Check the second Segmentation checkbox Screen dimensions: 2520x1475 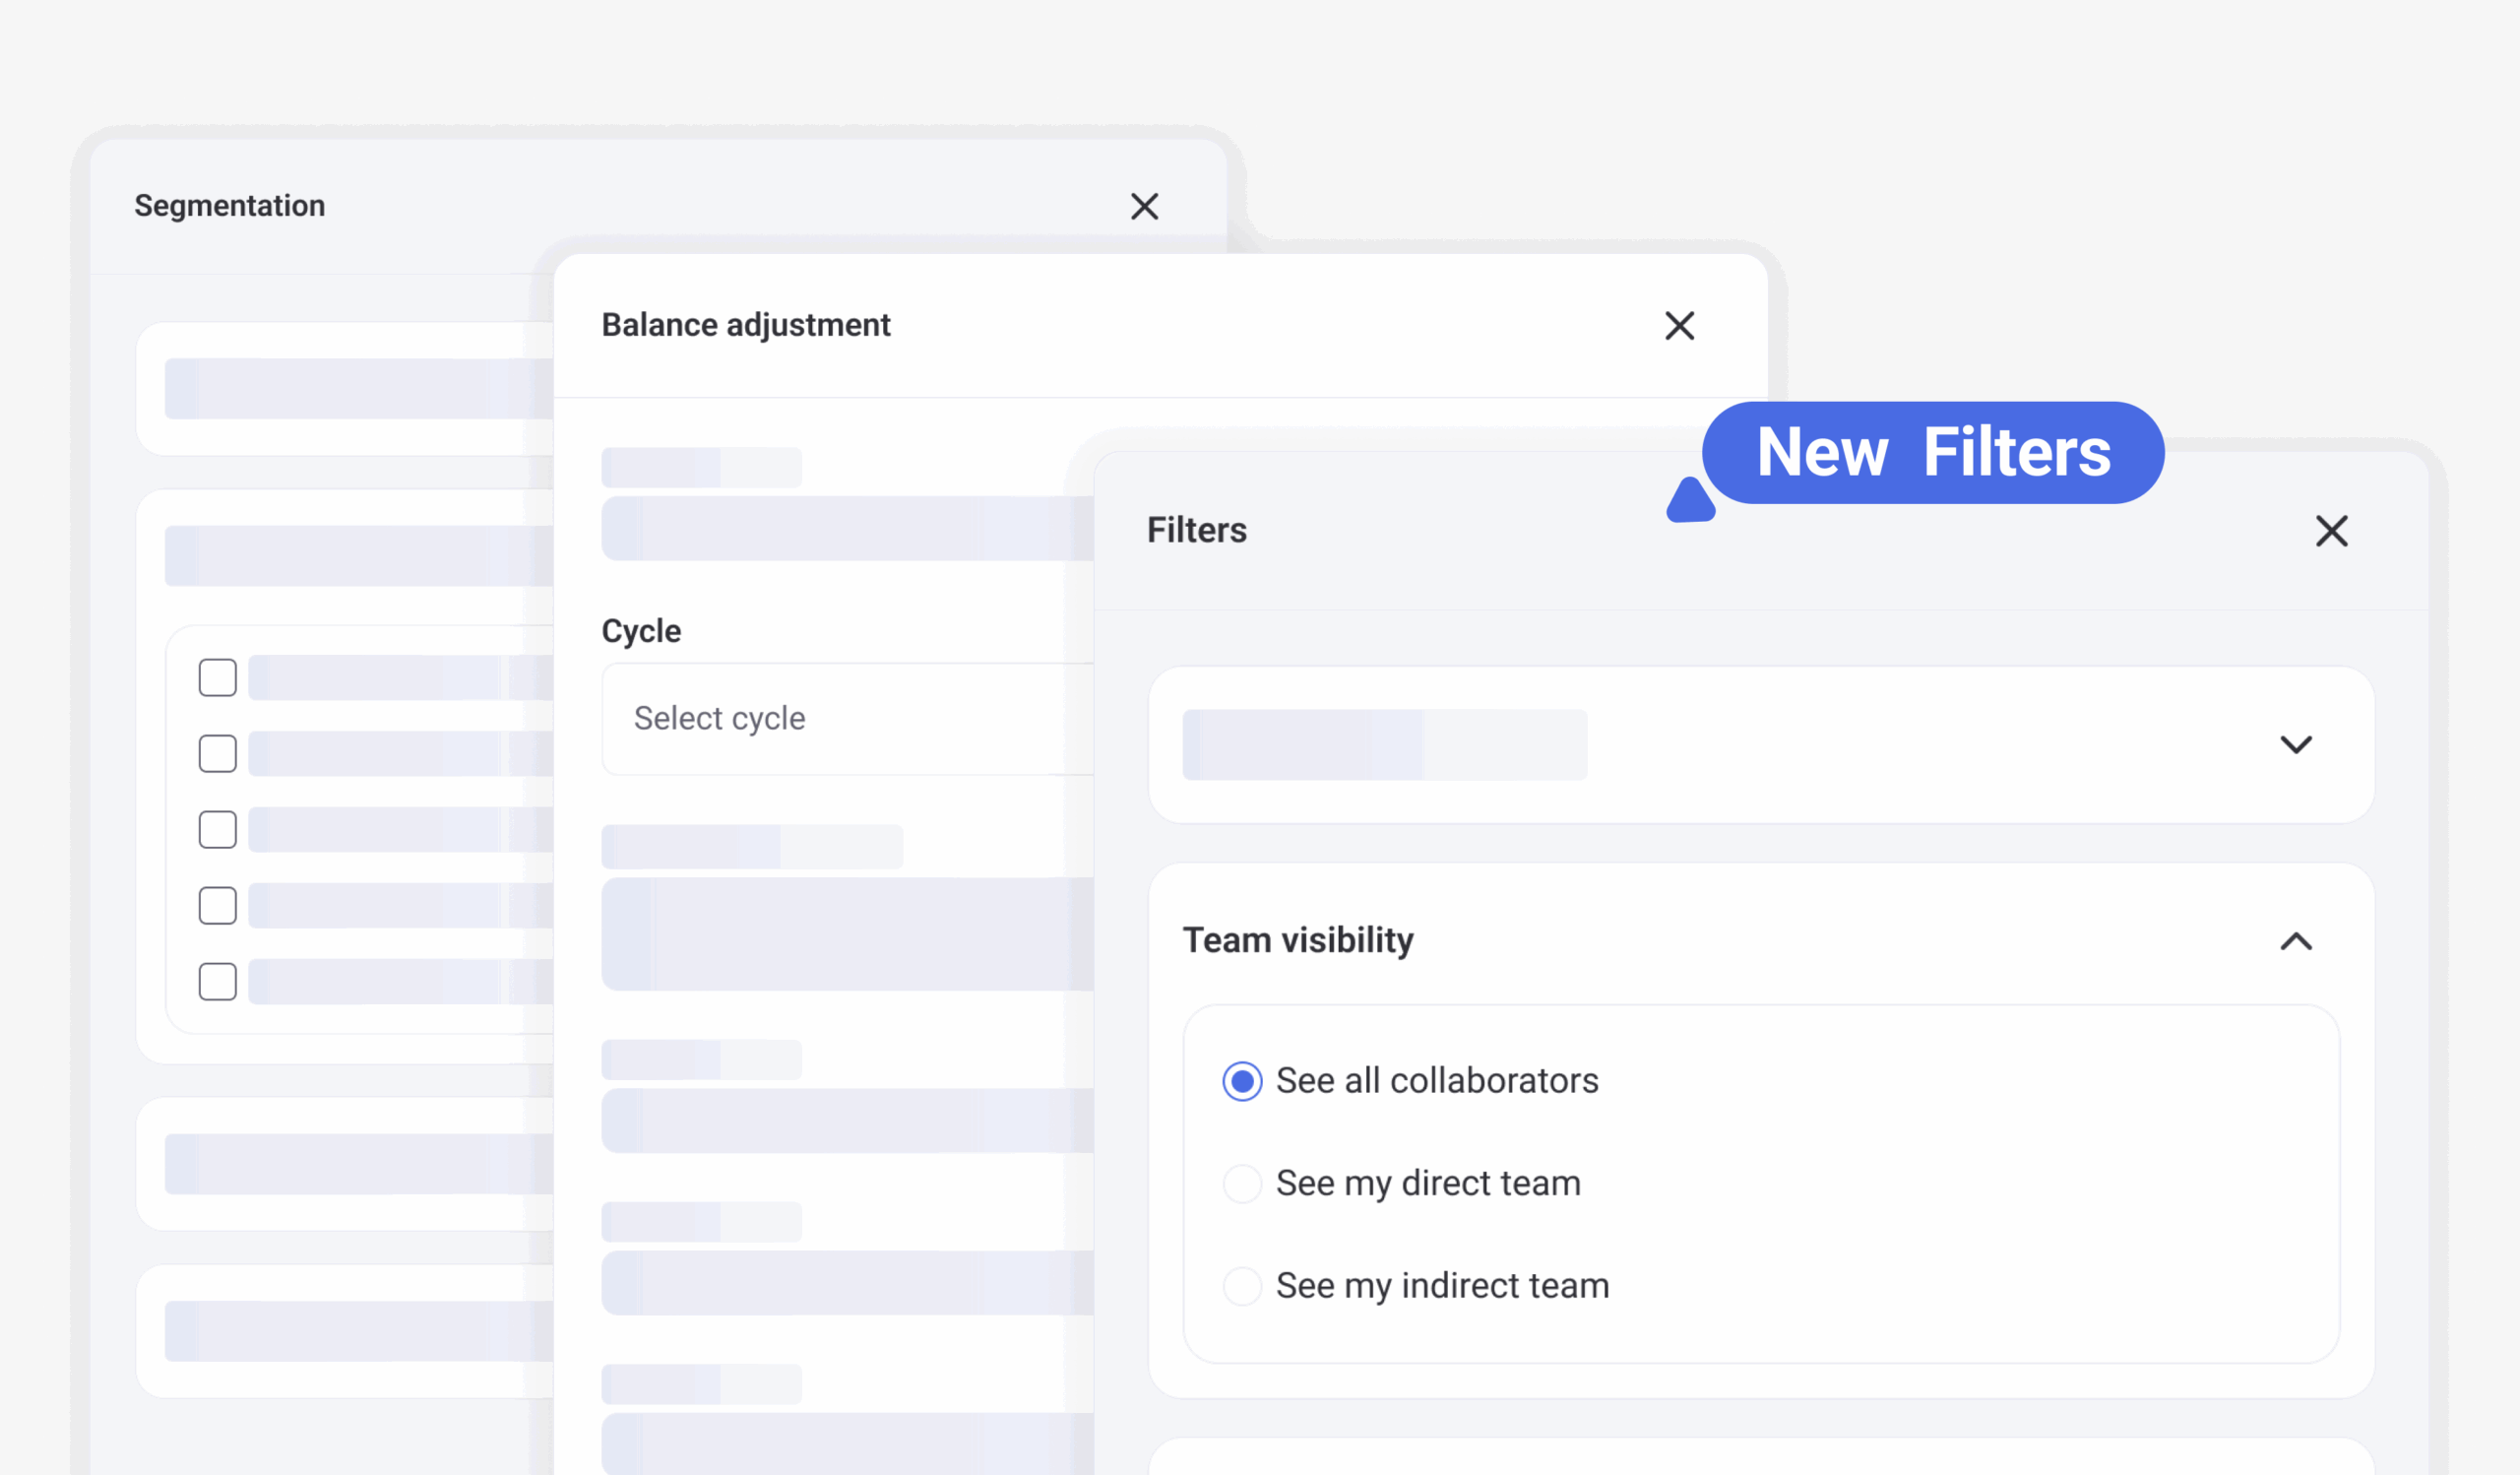click(217, 754)
